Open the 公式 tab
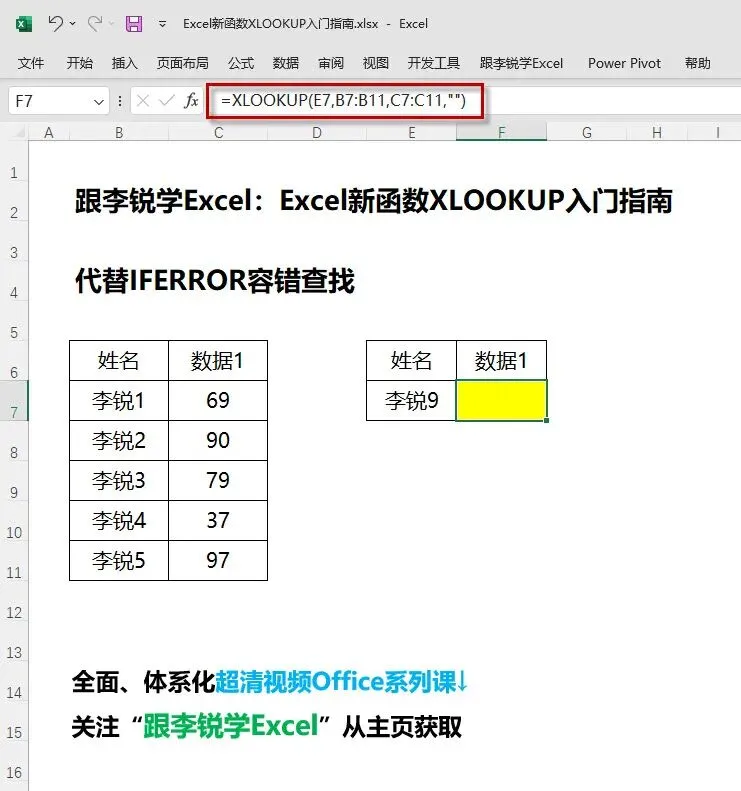This screenshot has height=791, width=741. tap(241, 63)
